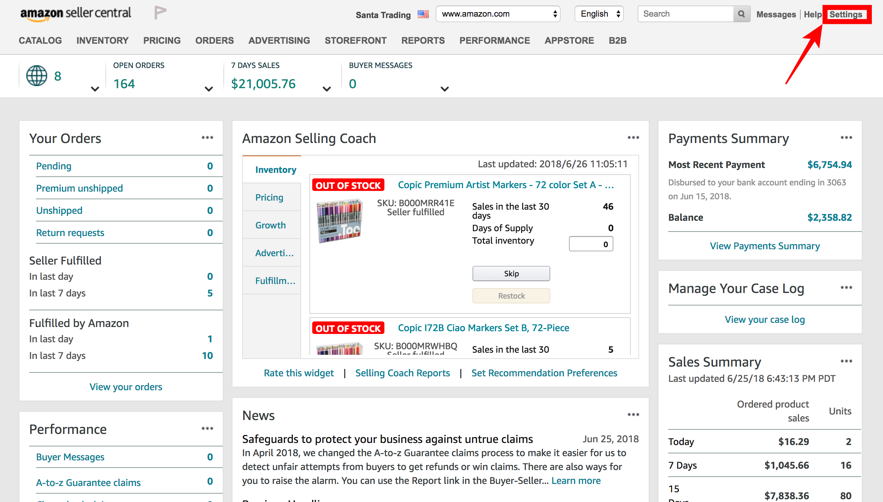The image size is (883, 502).
Task: Open the English language dropdown
Action: (599, 14)
